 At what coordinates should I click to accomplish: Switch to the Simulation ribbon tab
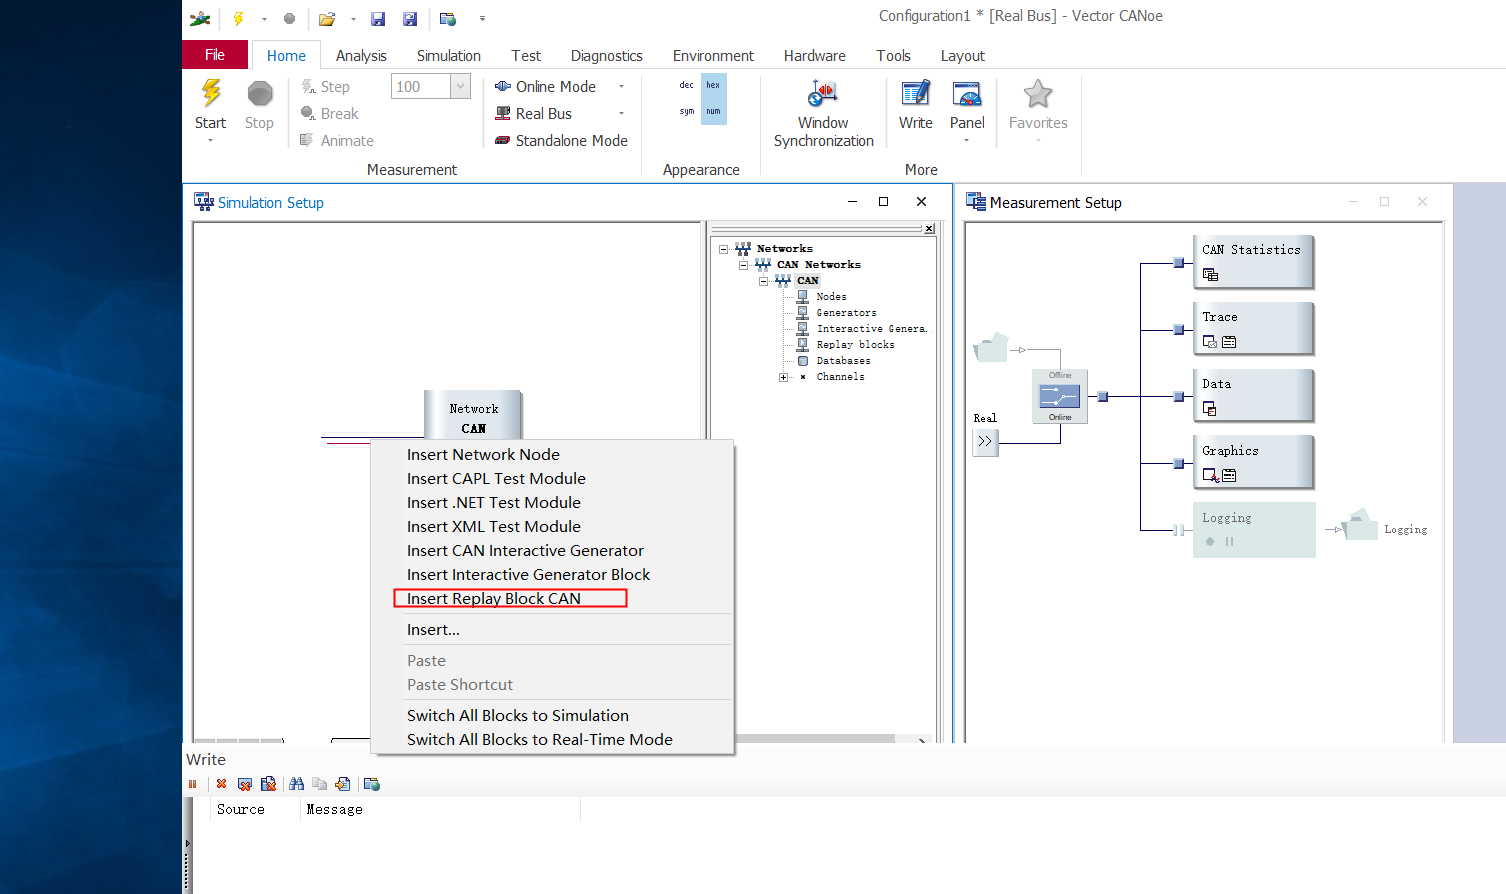[449, 56]
